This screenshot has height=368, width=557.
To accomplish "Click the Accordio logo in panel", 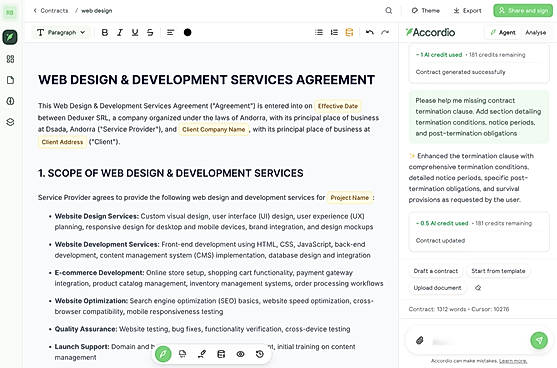I will tap(431, 33).
